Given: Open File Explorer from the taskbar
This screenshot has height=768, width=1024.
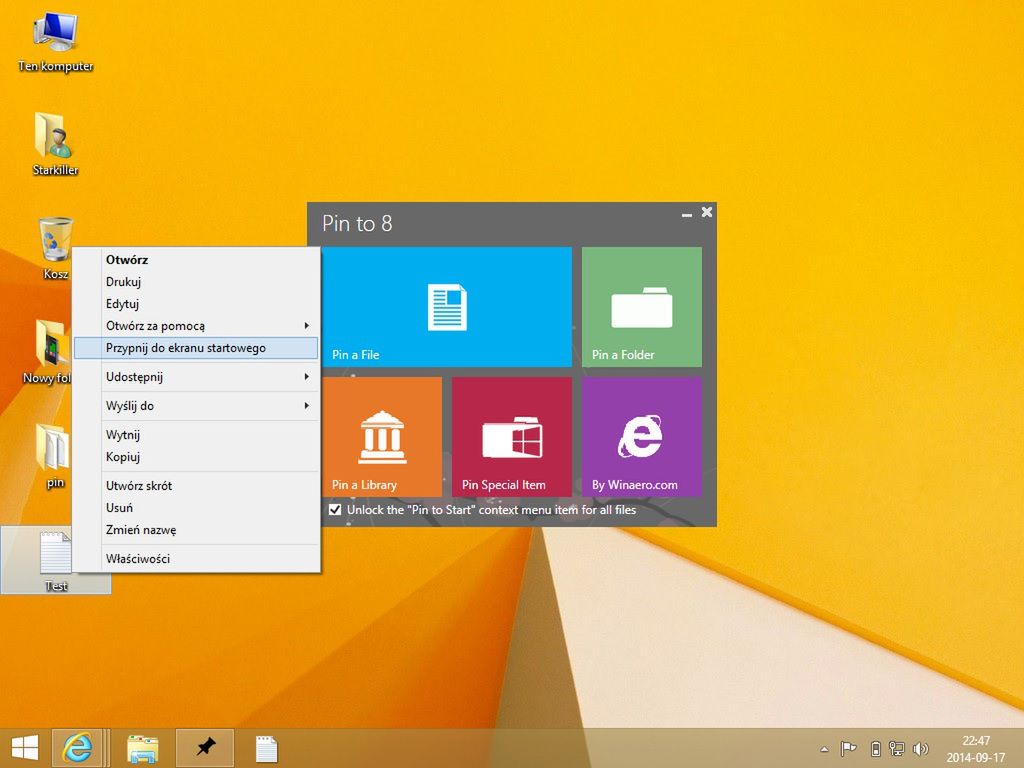Looking at the screenshot, I should (143, 747).
